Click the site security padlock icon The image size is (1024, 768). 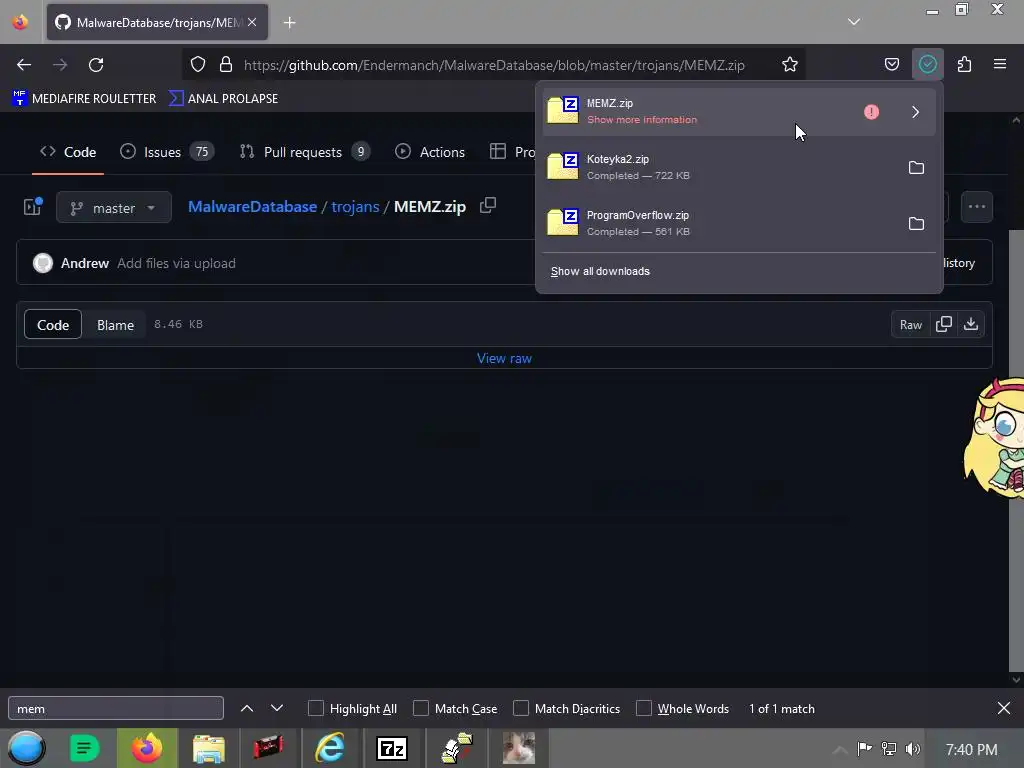[x=226, y=65]
